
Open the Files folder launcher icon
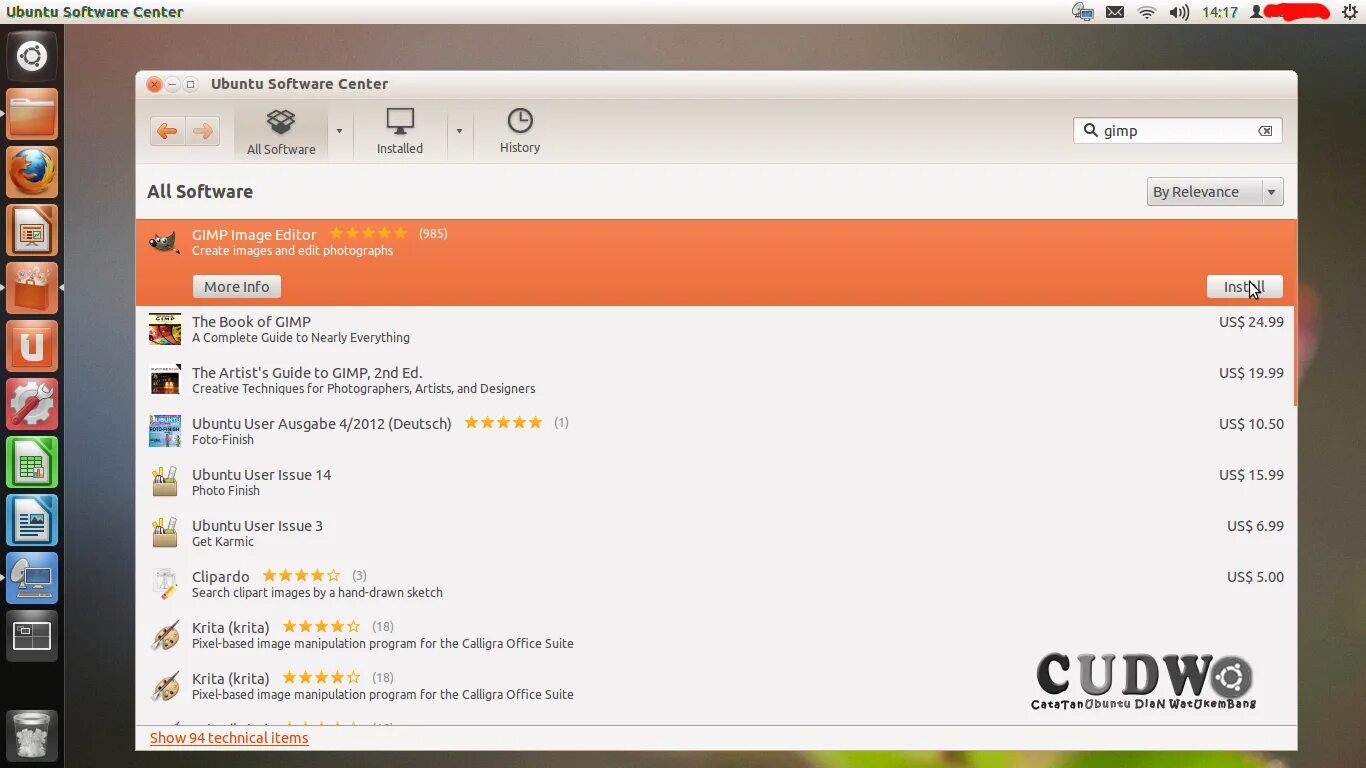coord(32,114)
